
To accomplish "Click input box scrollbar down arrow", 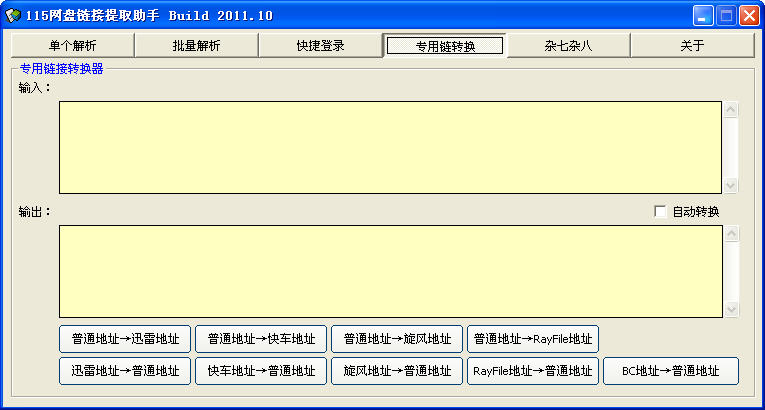I will coord(730,185).
